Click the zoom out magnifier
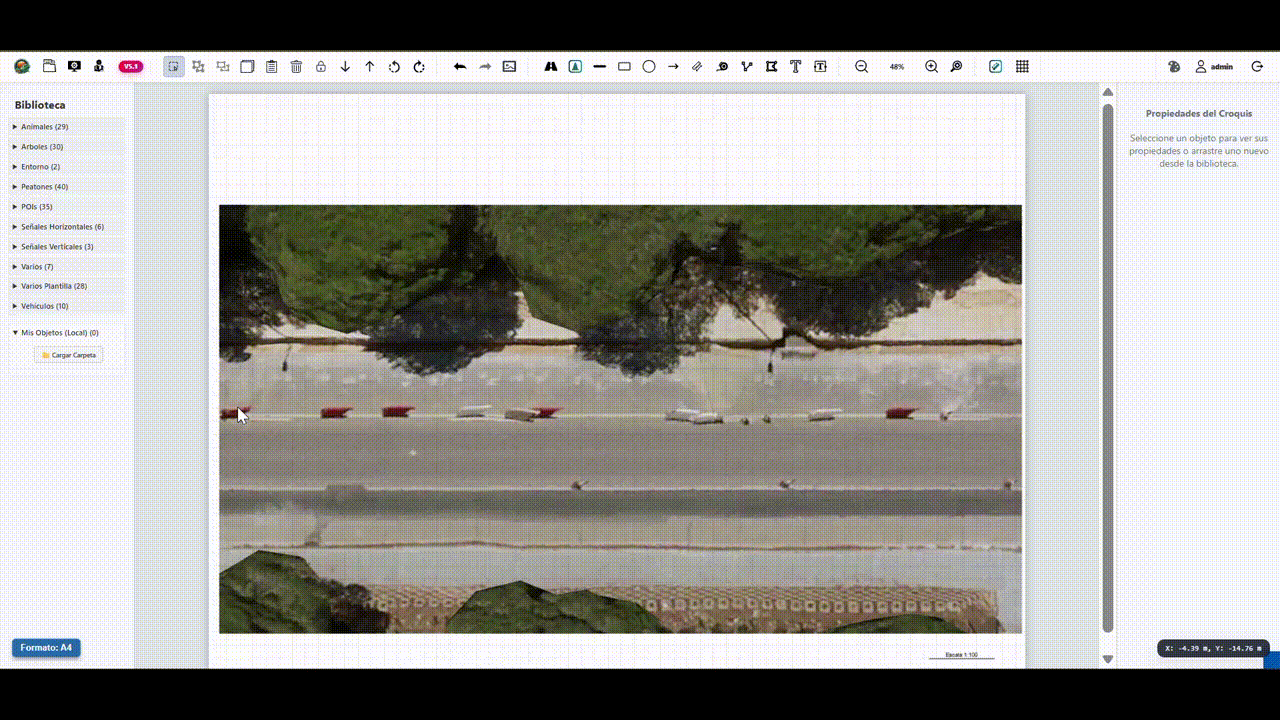The width and height of the screenshot is (1280, 720). click(x=861, y=67)
